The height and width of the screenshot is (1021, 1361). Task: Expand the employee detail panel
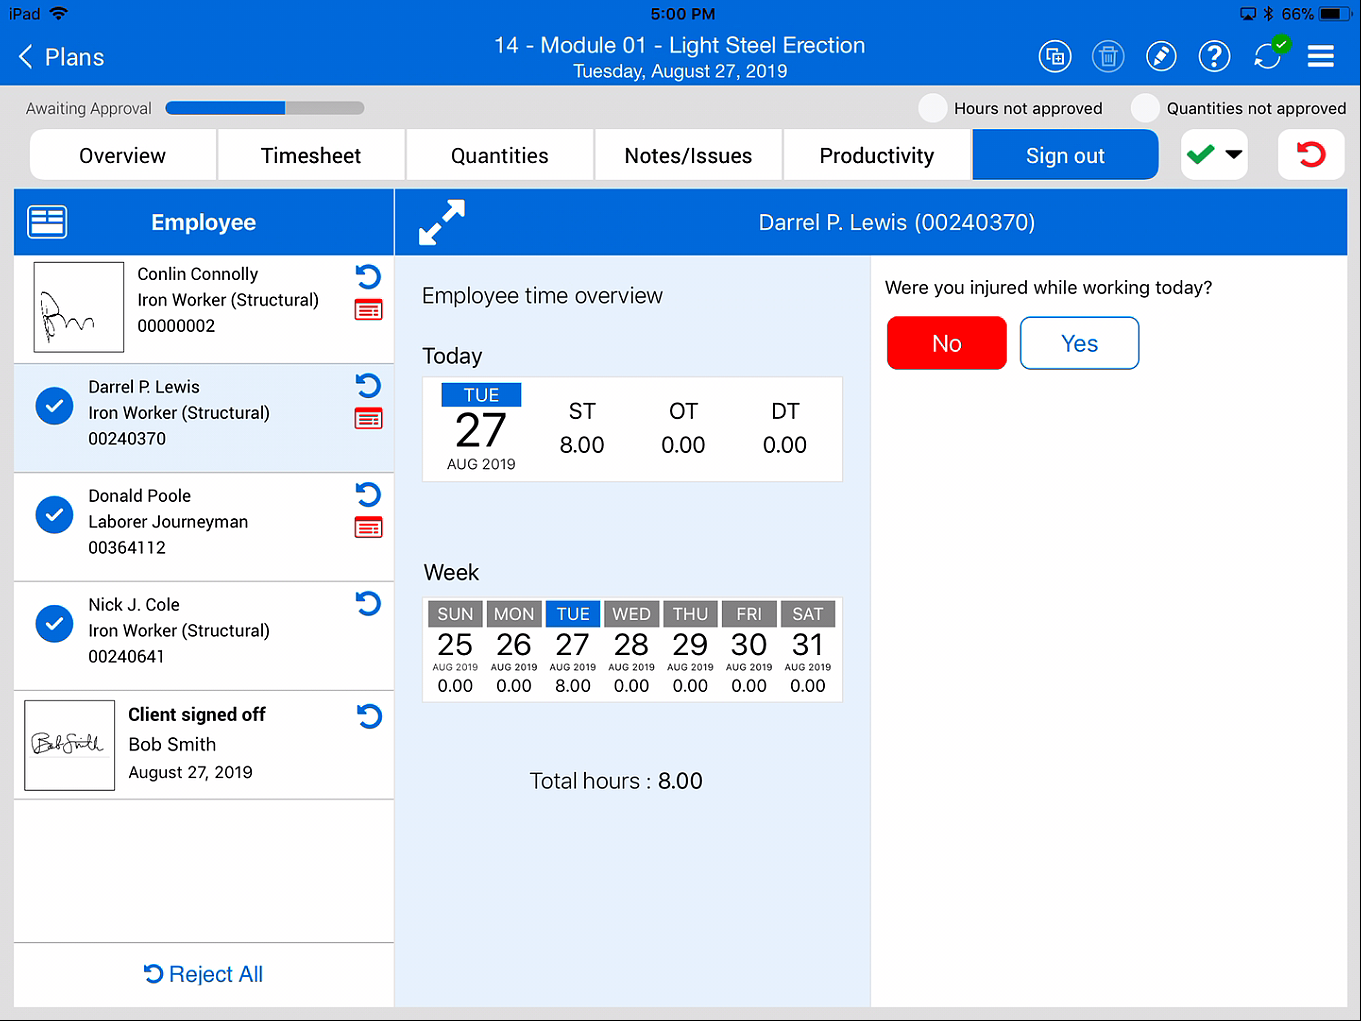[441, 222]
